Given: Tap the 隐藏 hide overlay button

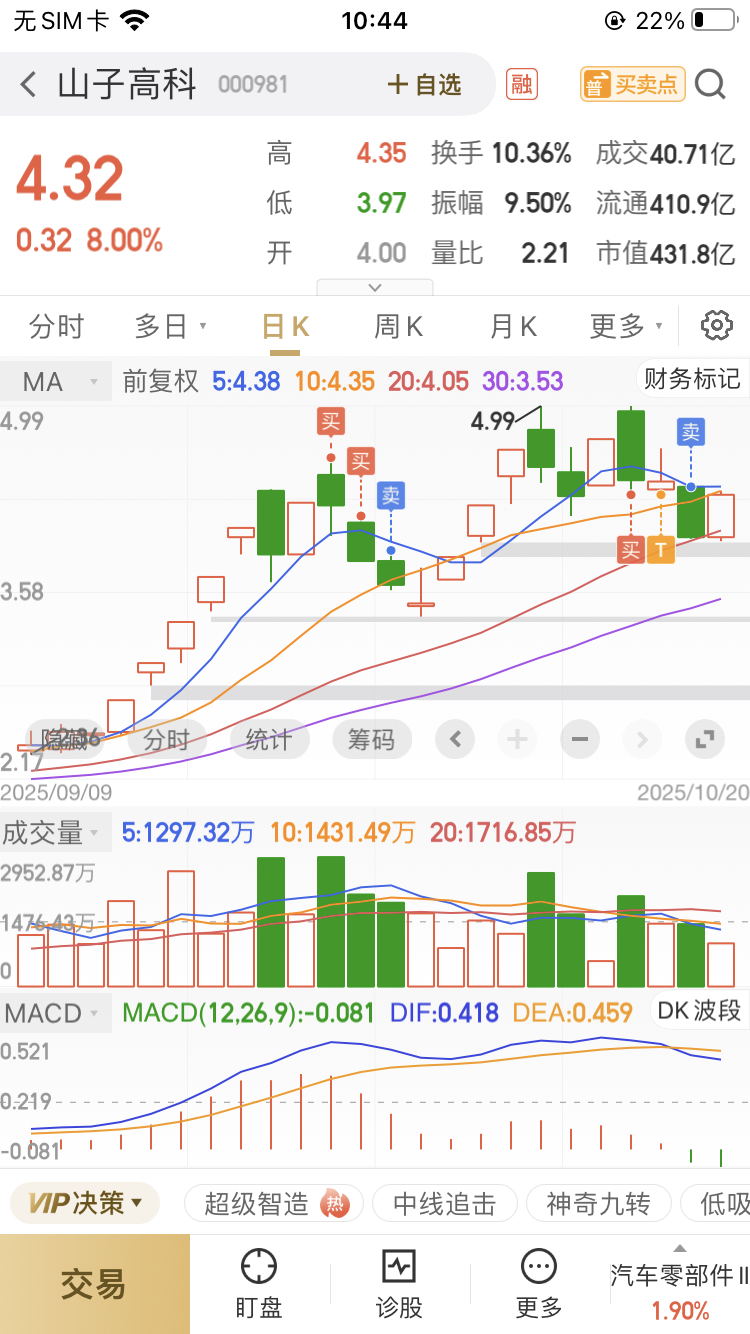Looking at the screenshot, I should pos(65,740).
